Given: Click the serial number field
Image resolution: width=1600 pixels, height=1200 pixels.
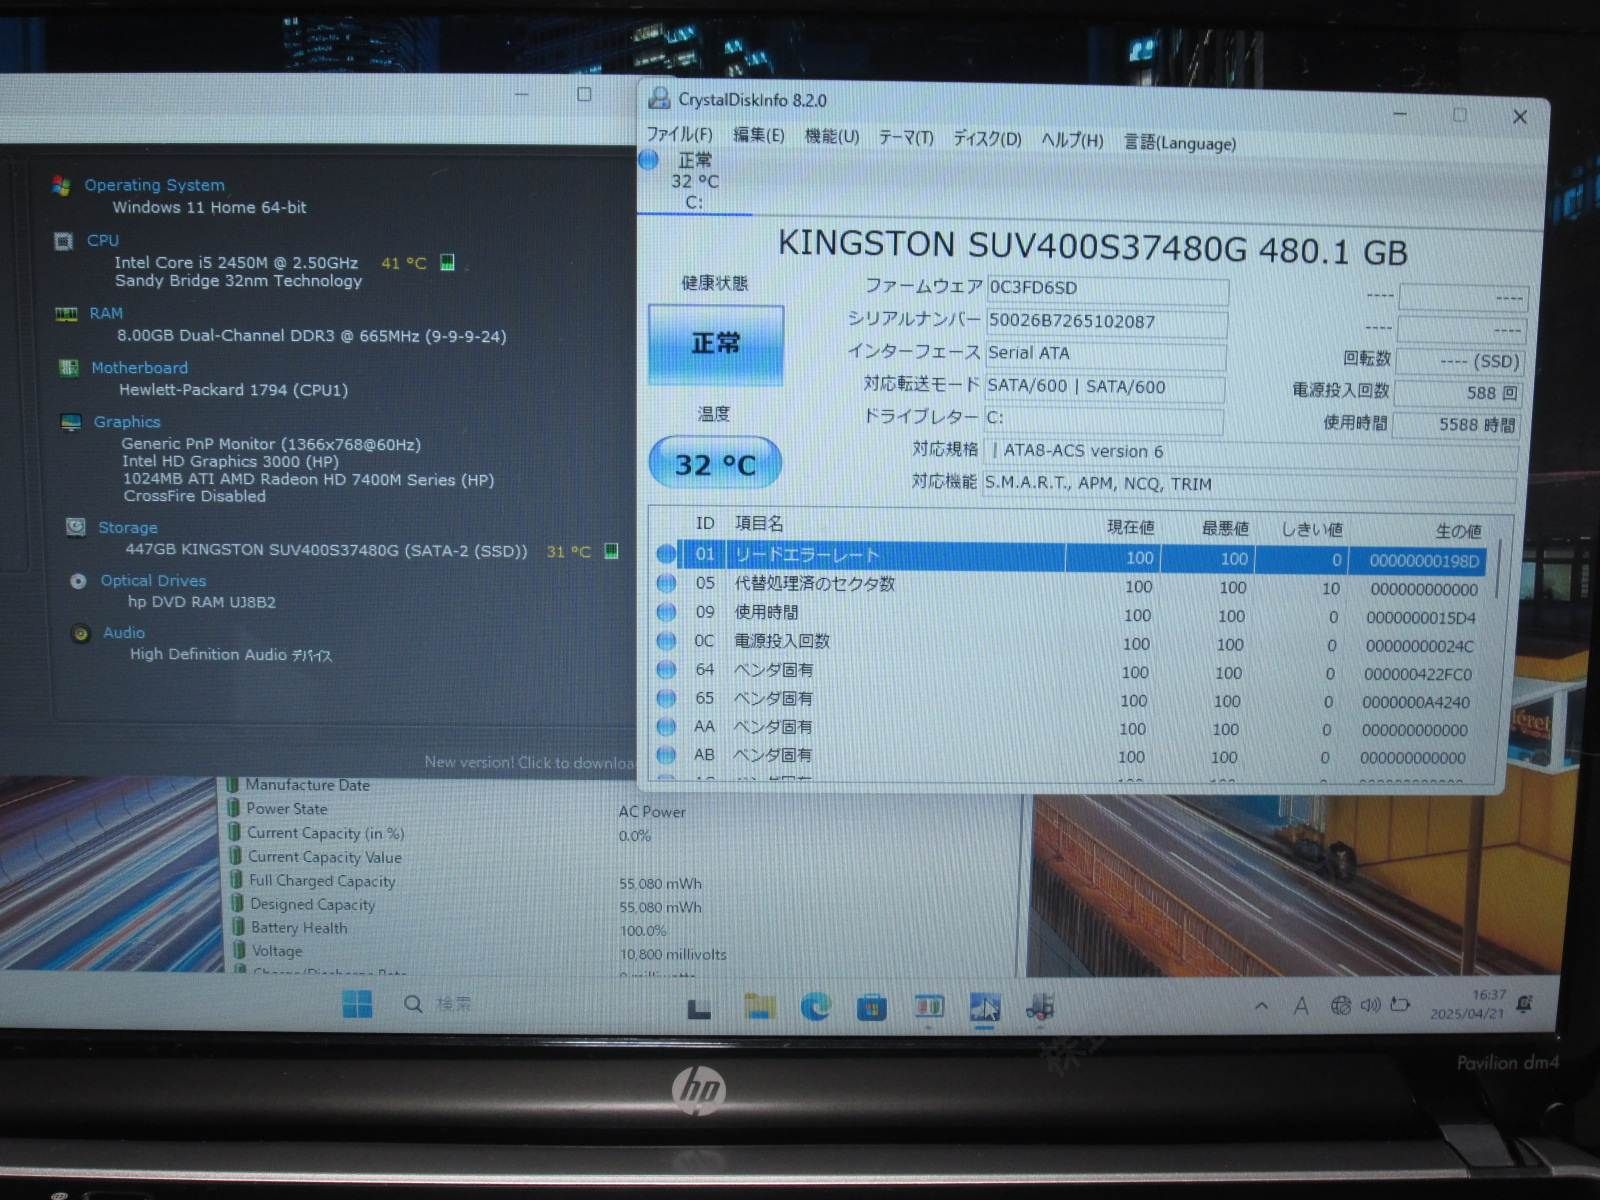Looking at the screenshot, I should (x=1106, y=322).
